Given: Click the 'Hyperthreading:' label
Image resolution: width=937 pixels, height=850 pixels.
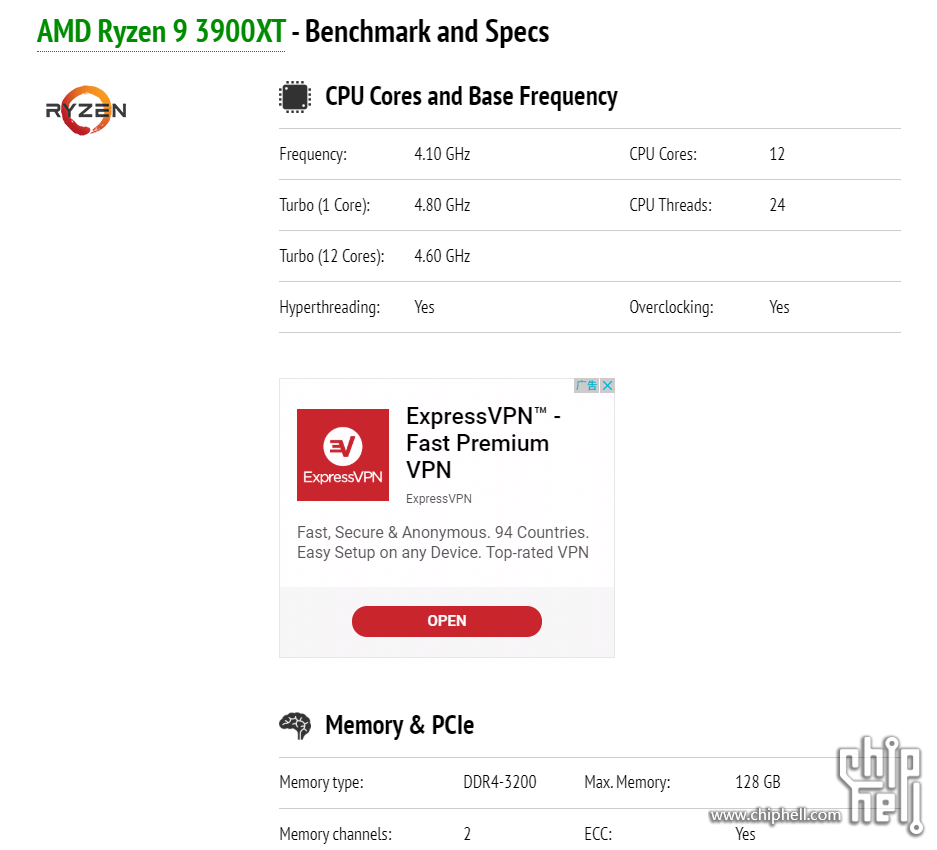Looking at the screenshot, I should coord(329,307).
